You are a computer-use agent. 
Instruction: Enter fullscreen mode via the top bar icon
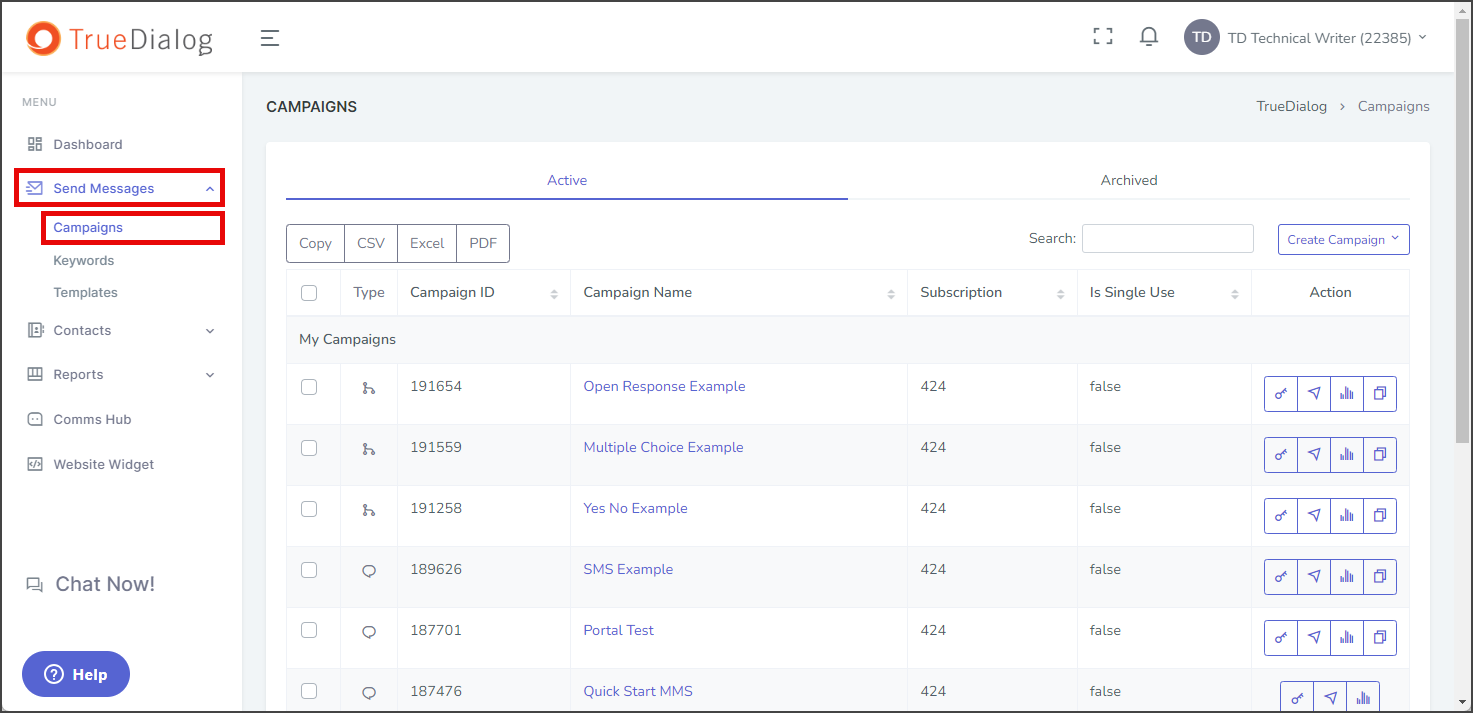point(1102,37)
